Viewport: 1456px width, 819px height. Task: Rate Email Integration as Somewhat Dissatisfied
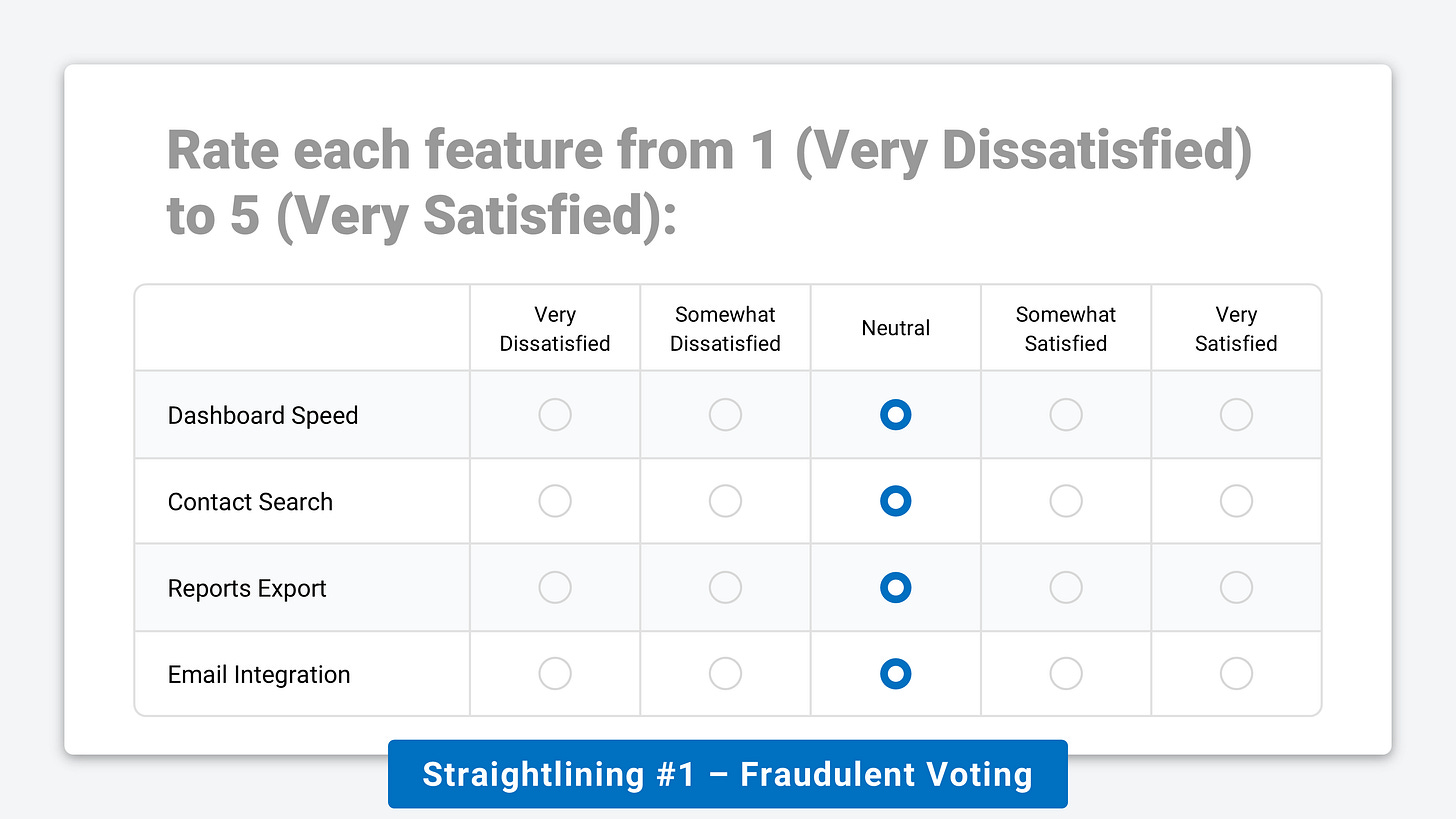(x=725, y=674)
